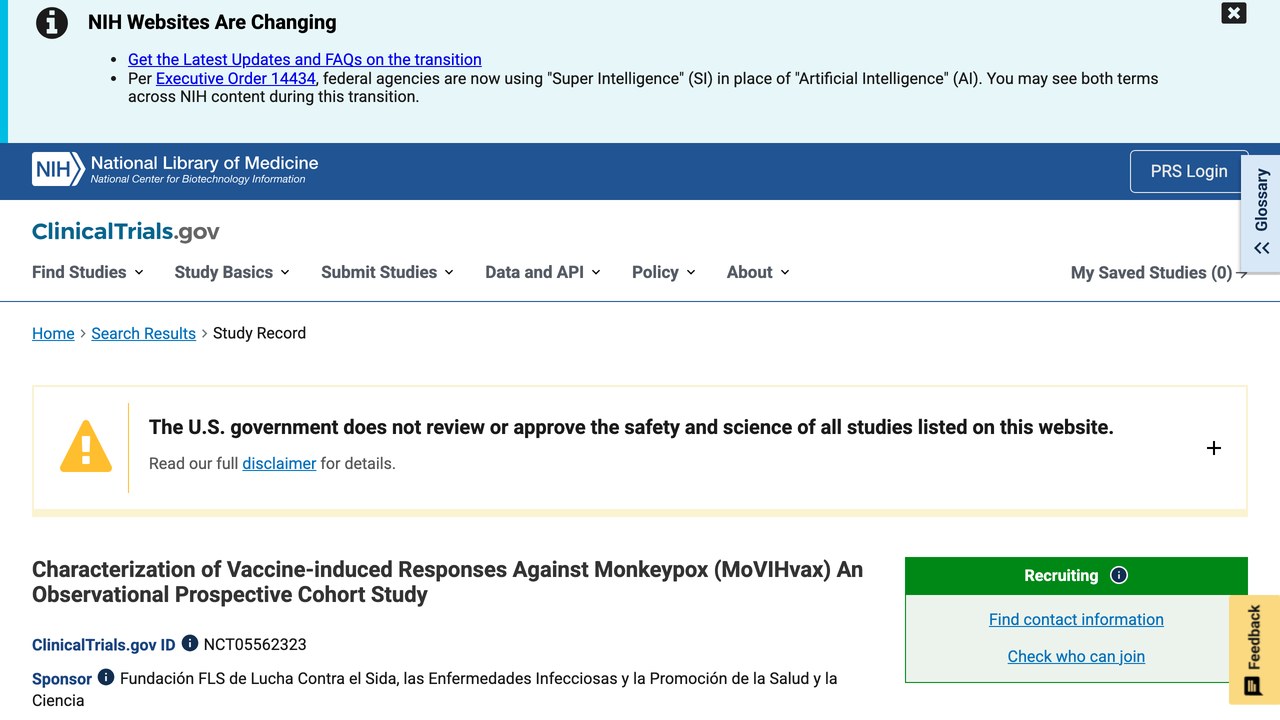Click the study ID NCT05562323
The height and width of the screenshot is (720, 1280).
coord(255,645)
